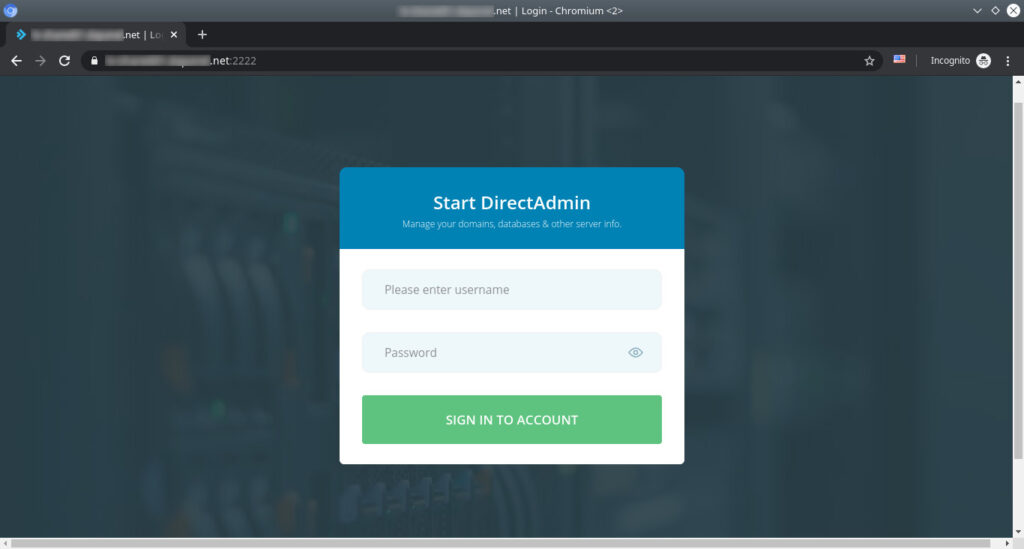This screenshot has width=1024, height=549.
Task: Click the scroll-left arrow at bottom
Action: click(x=5, y=543)
